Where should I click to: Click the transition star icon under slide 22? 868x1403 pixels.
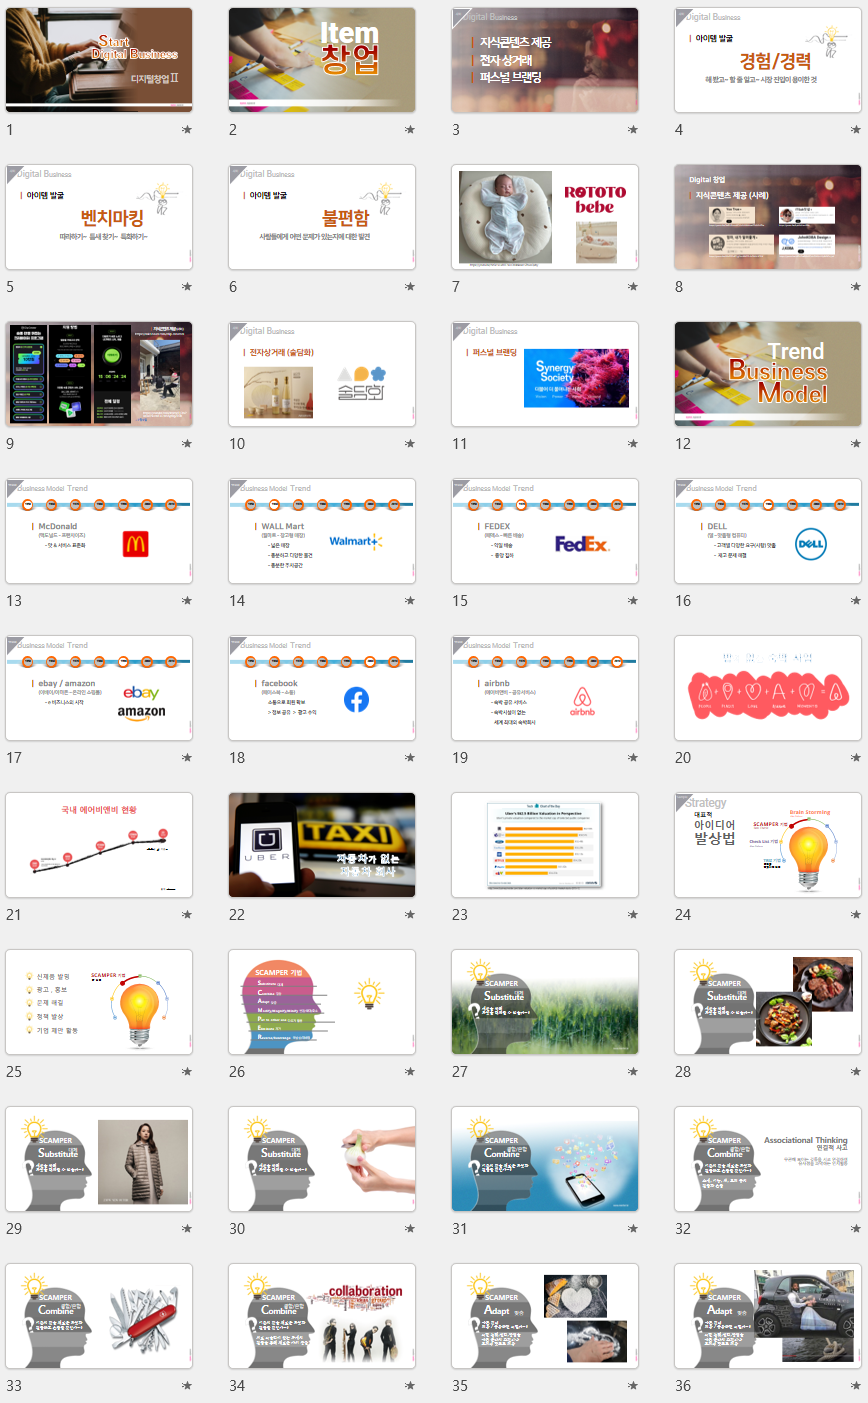pyautogui.click(x=409, y=915)
